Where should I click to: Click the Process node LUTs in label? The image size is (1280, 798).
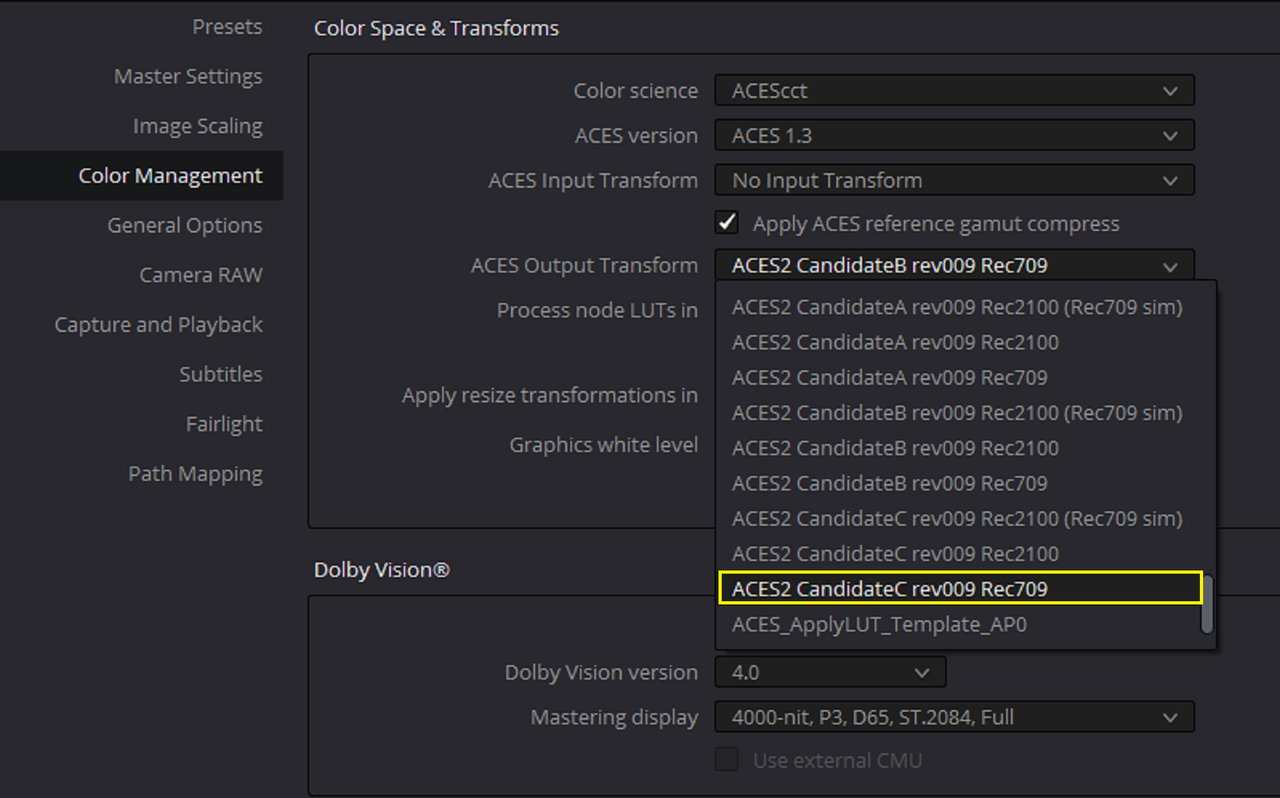click(x=597, y=311)
